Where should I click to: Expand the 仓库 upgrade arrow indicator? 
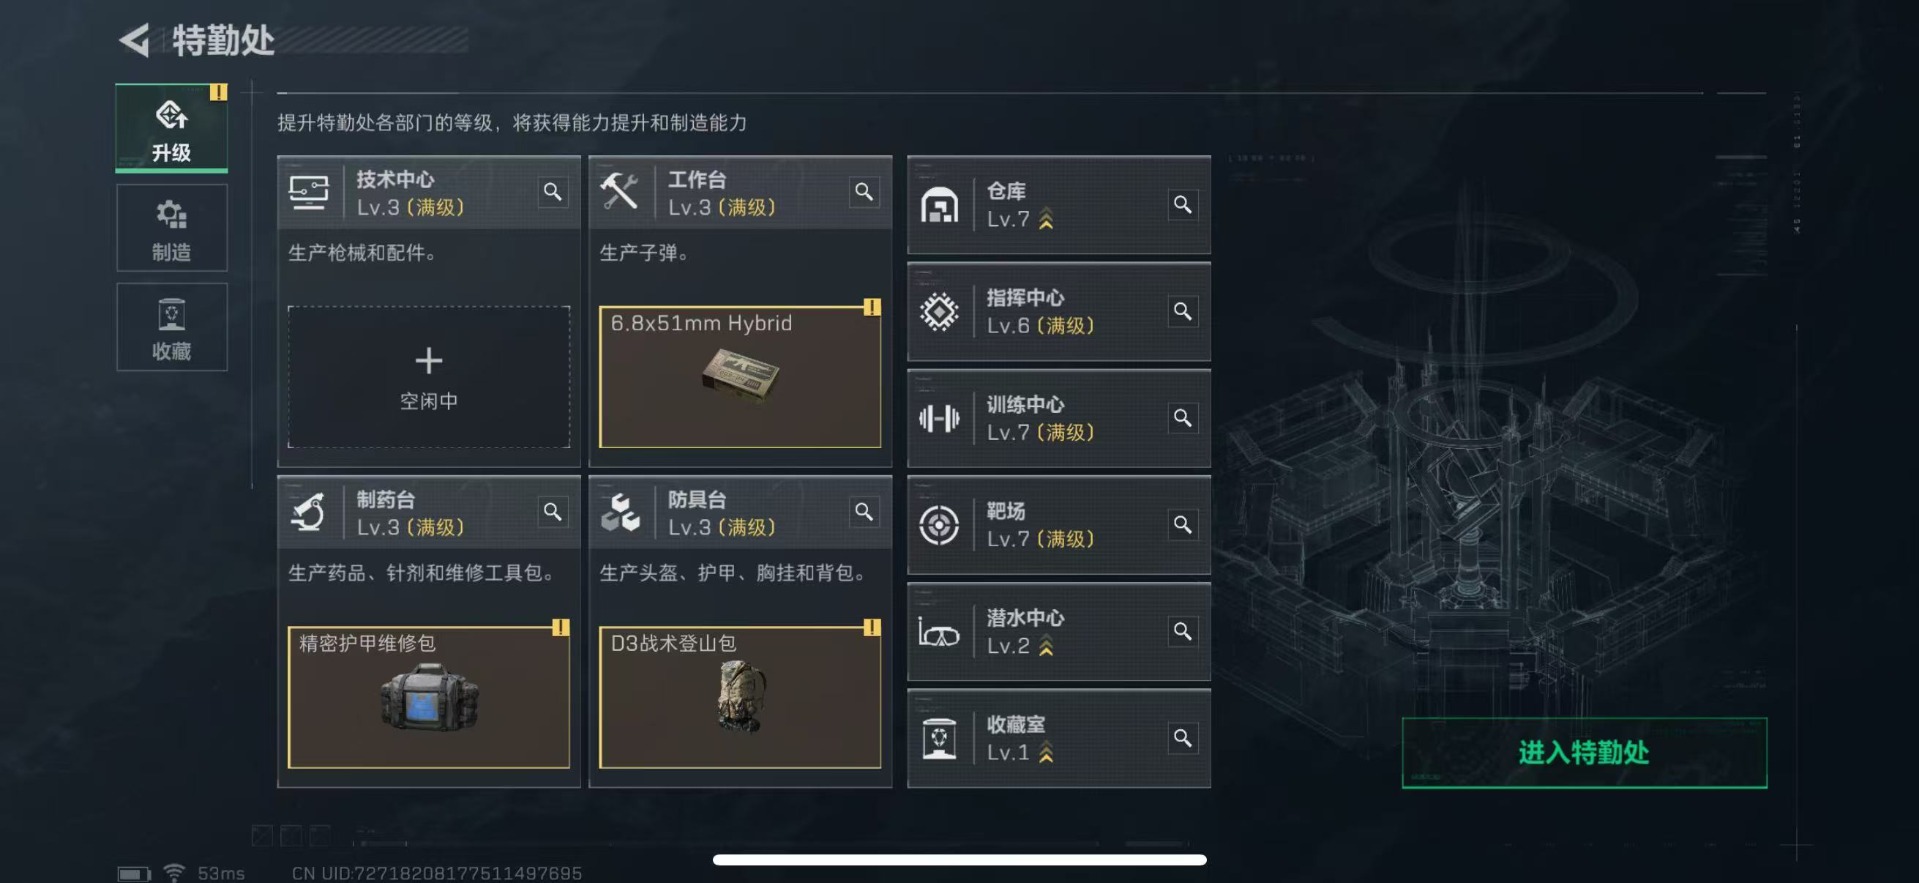pos(1046,219)
